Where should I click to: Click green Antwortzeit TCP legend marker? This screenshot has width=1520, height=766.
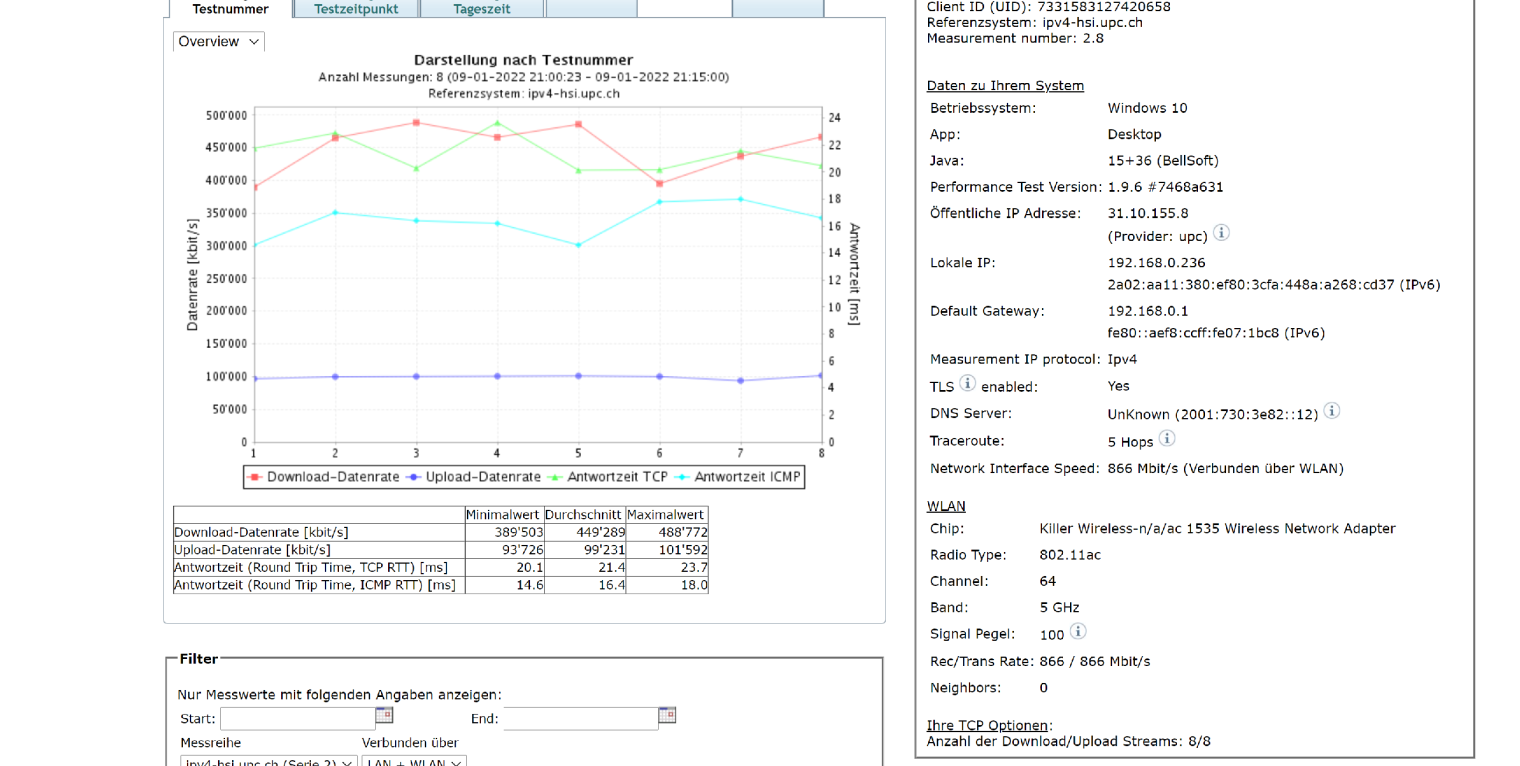[557, 477]
